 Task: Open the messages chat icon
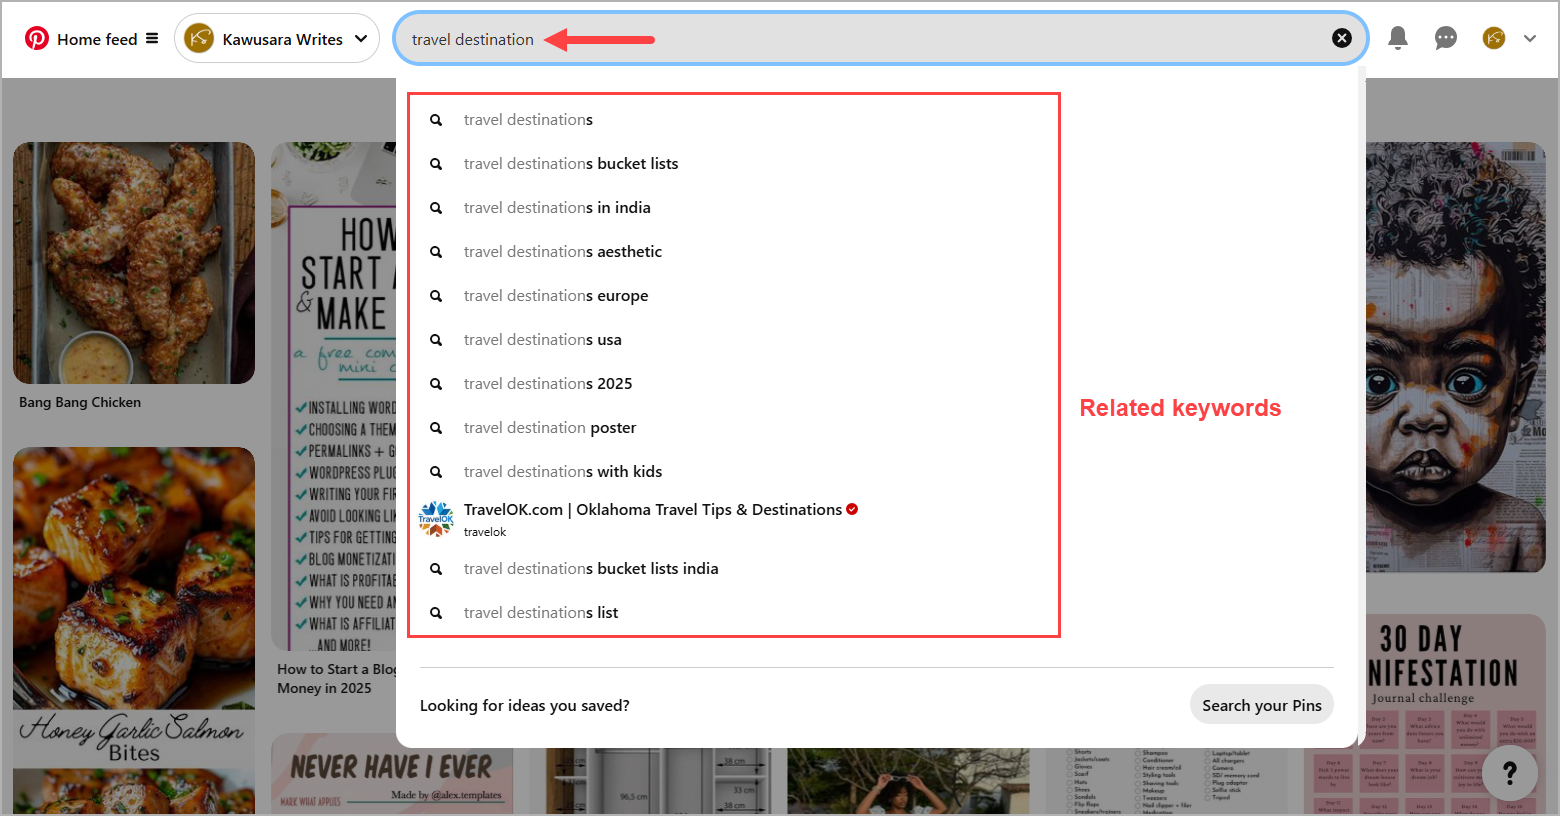[1445, 37]
